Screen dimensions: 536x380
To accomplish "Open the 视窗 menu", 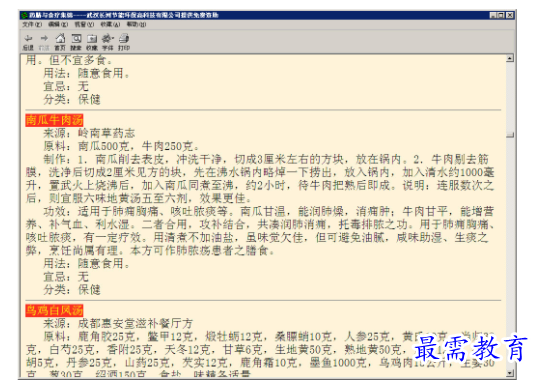I will (84, 25).
